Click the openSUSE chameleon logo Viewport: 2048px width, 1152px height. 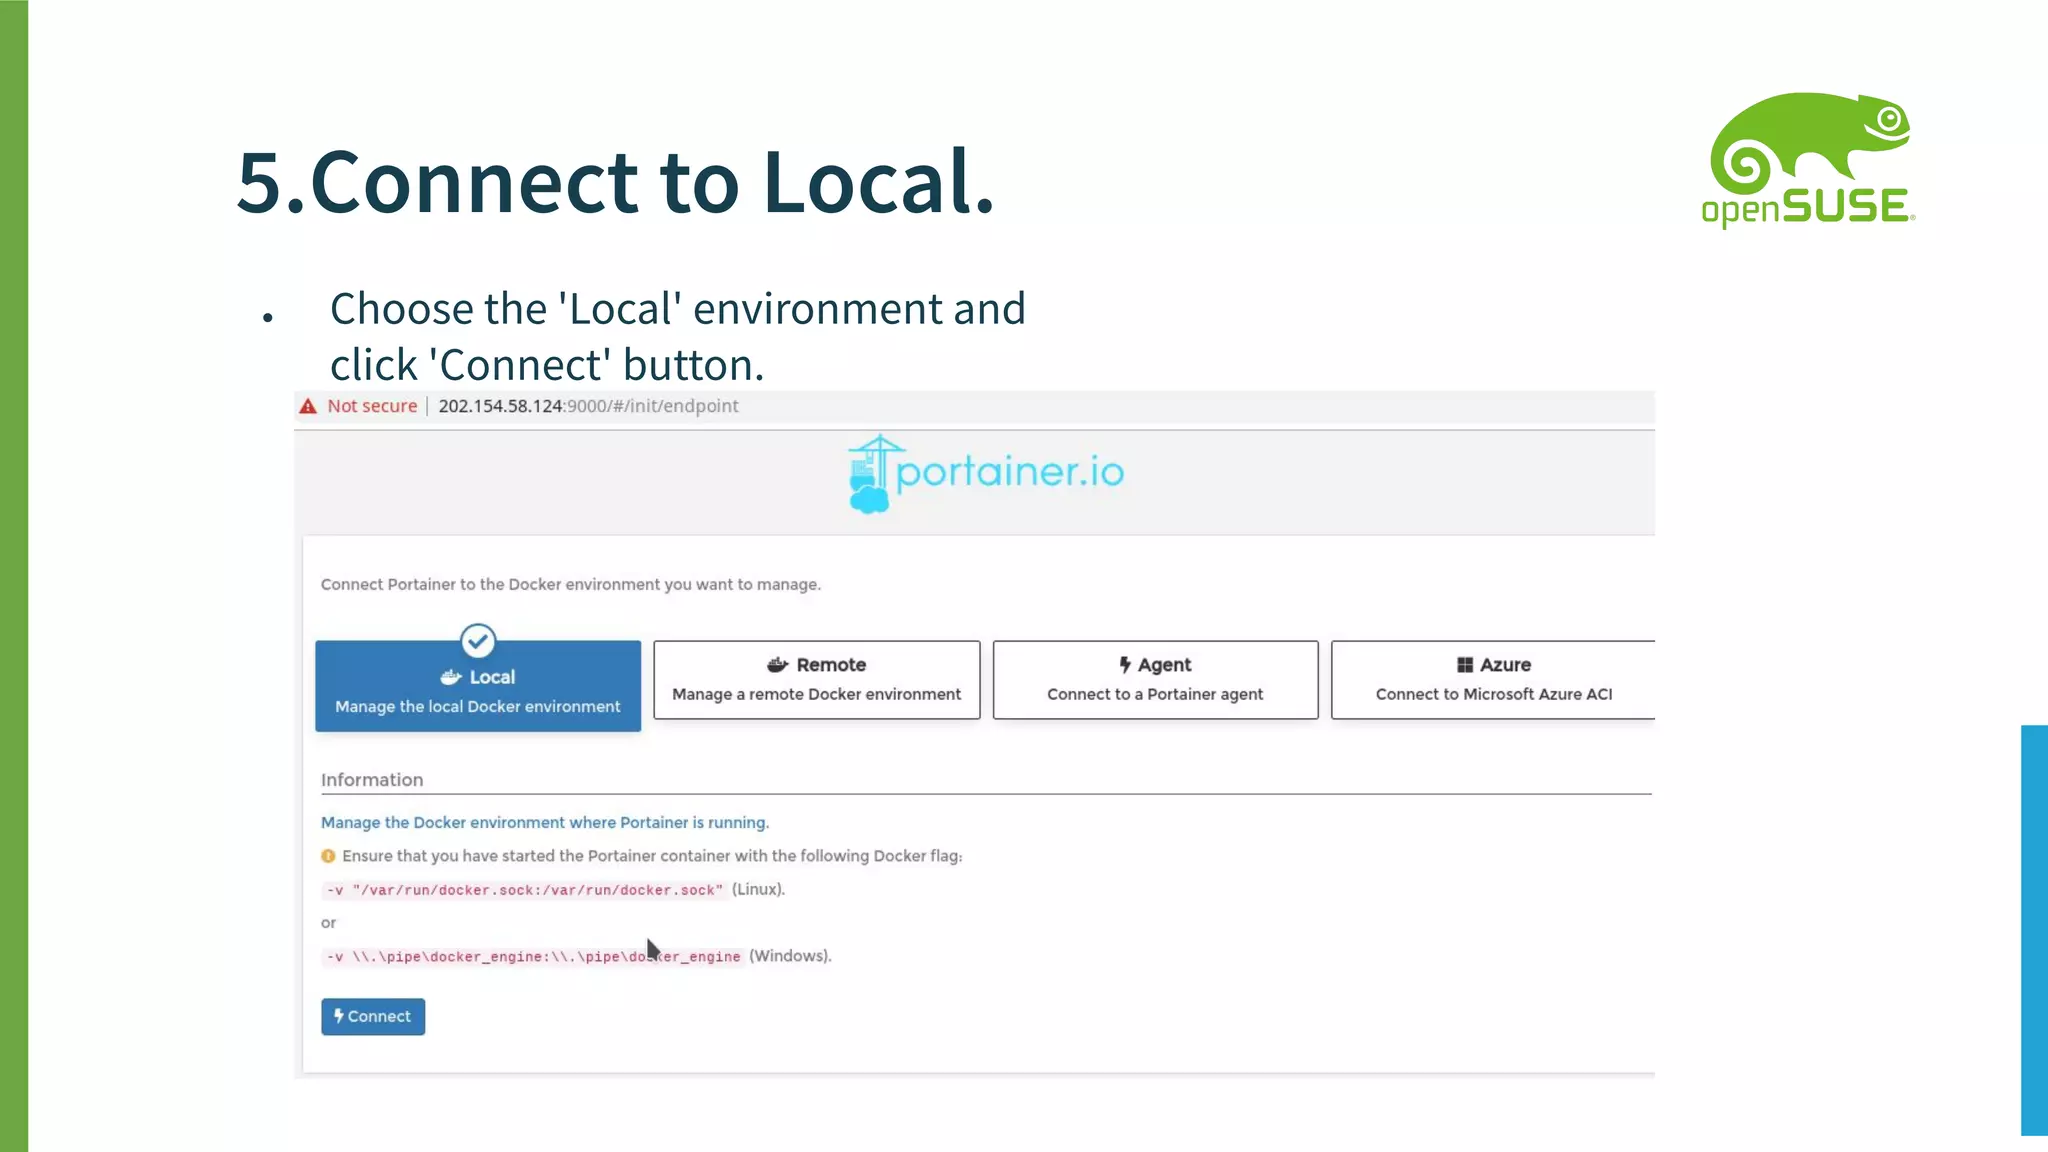pos(1808,160)
